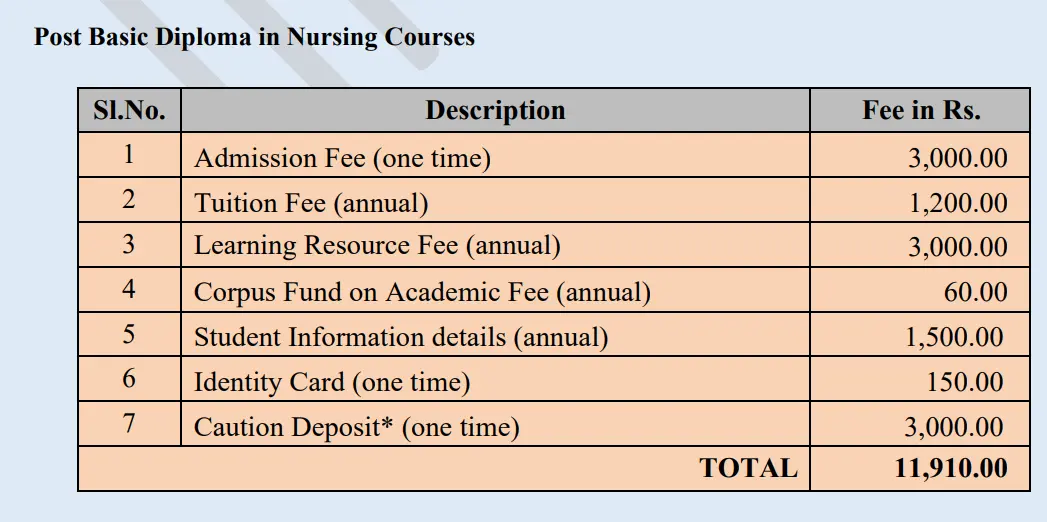The image size is (1047, 522).
Task: Click the 1,200.00 tuition fee amount
Action: tap(957, 203)
